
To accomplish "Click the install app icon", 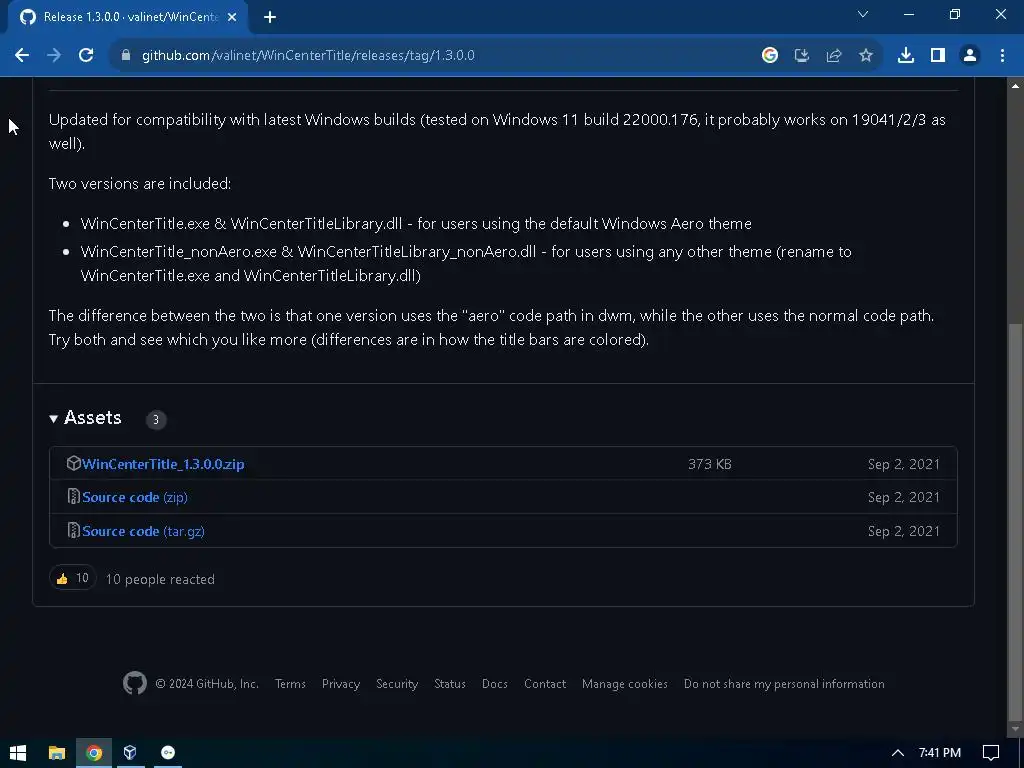I will (x=802, y=56).
